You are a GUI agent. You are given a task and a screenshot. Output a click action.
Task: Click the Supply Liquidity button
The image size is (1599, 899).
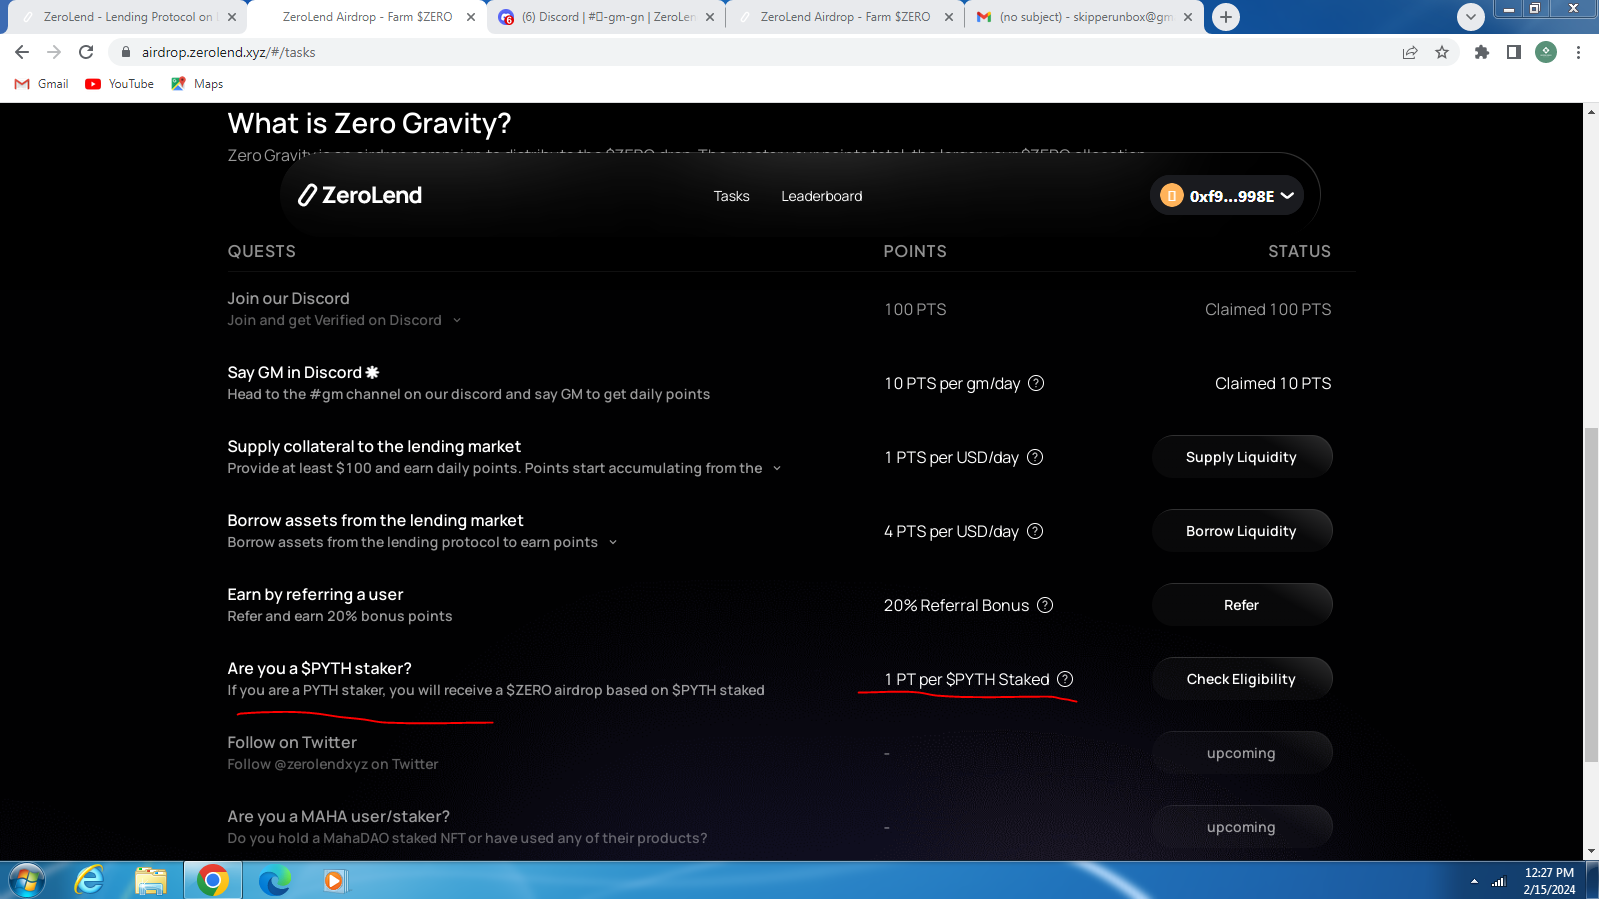tap(1241, 457)
